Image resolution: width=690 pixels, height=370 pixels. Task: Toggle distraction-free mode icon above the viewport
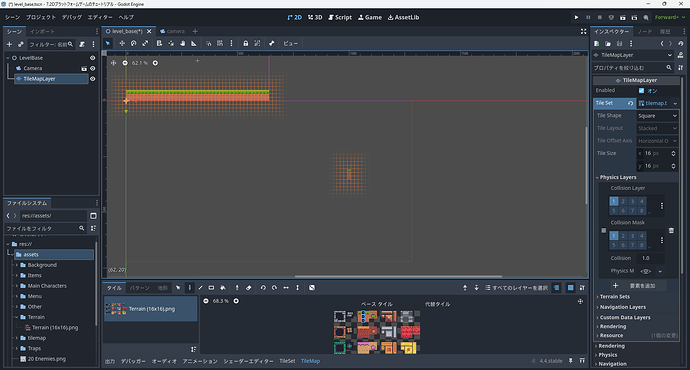583,31
